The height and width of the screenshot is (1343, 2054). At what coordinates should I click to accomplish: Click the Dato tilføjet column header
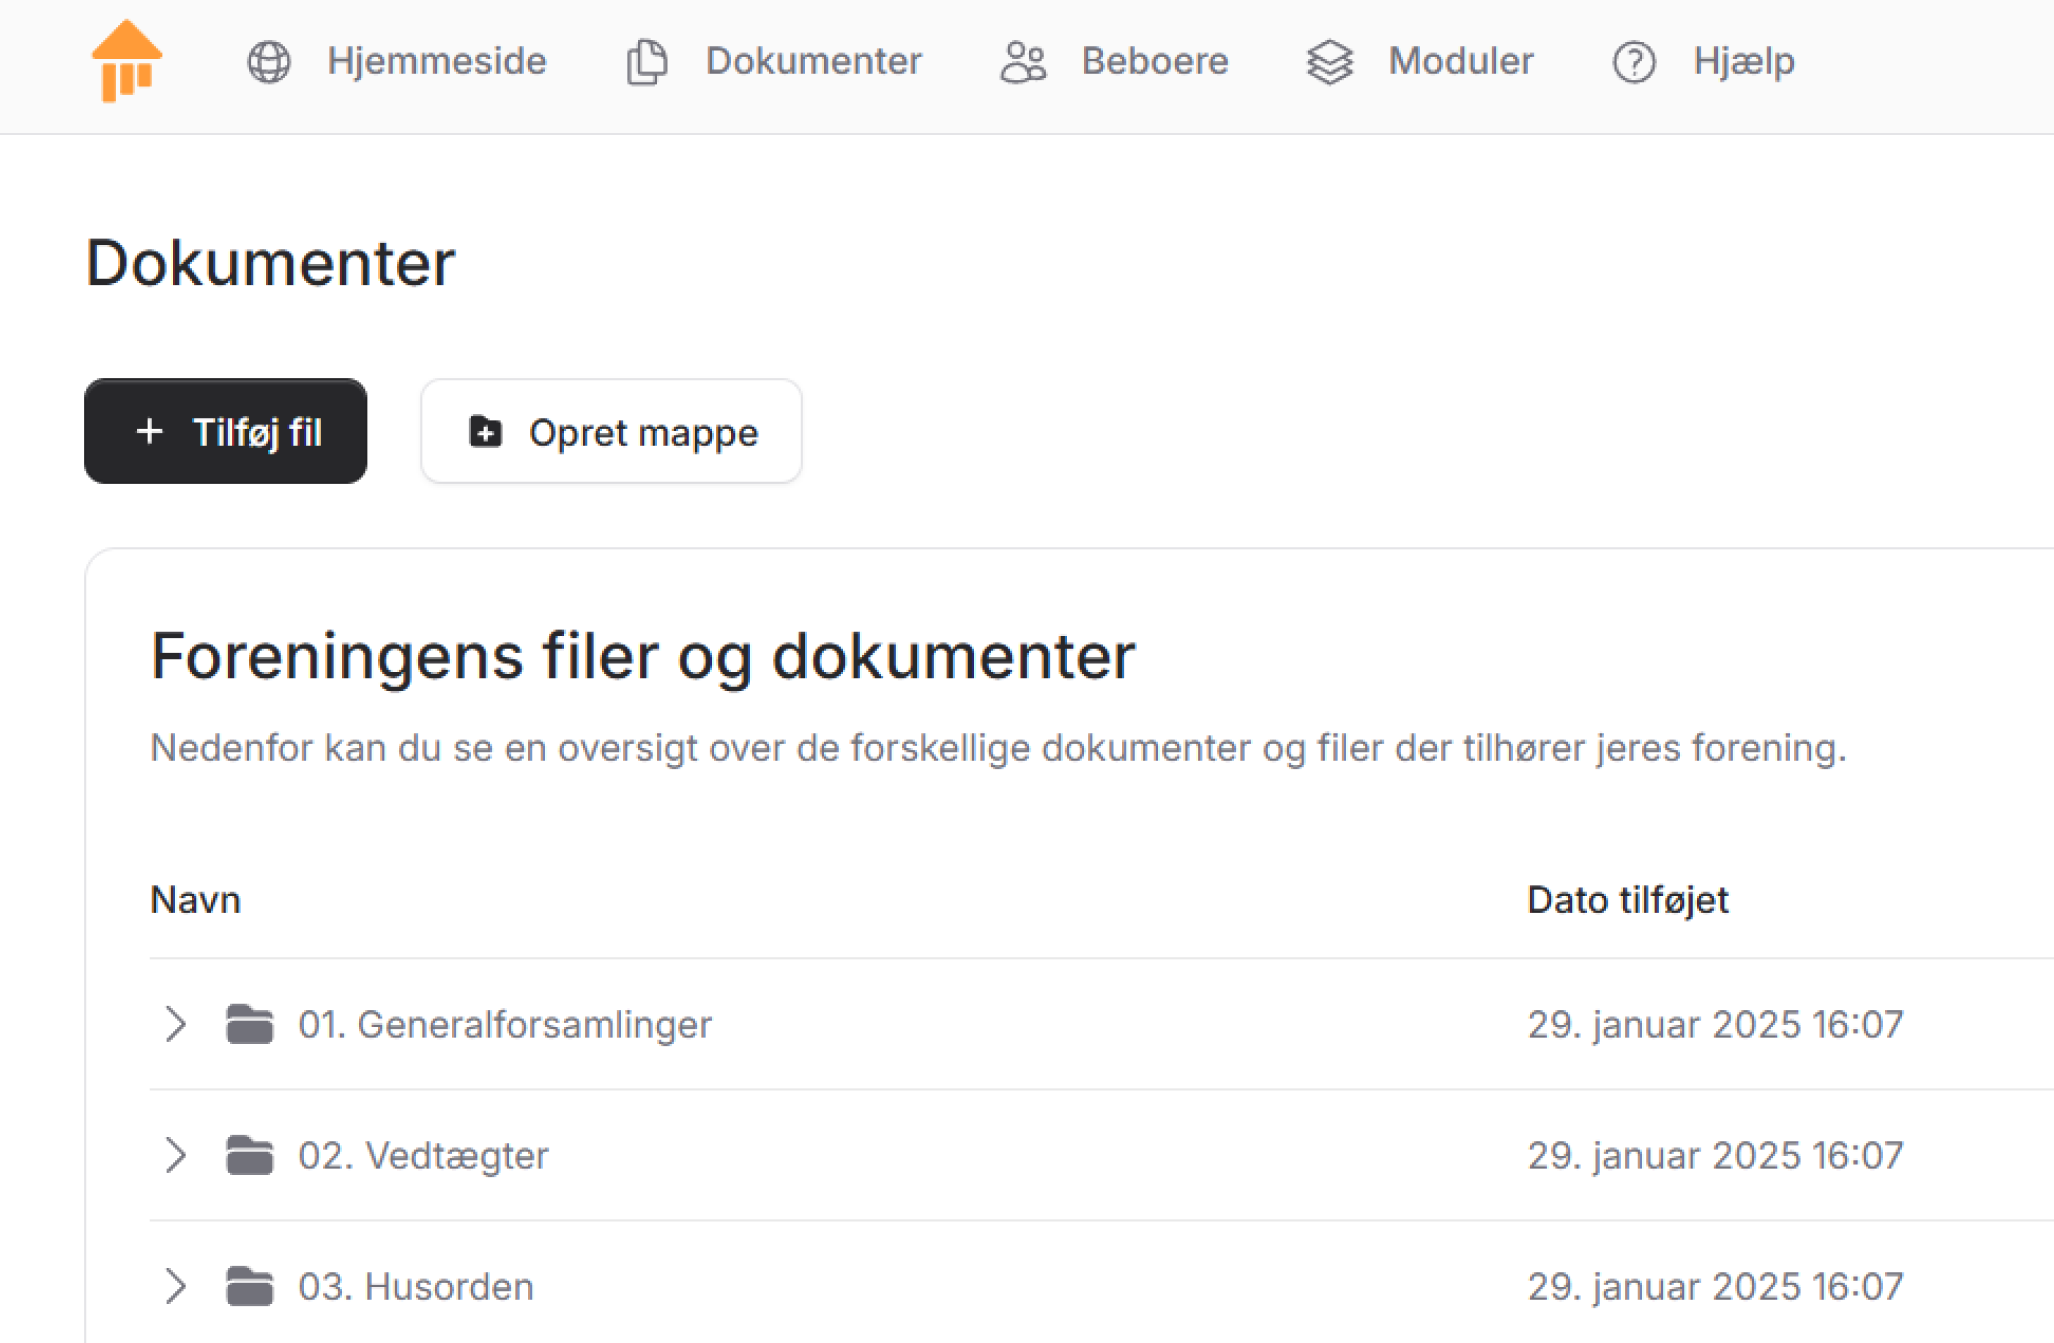(x=1628, y=900)
